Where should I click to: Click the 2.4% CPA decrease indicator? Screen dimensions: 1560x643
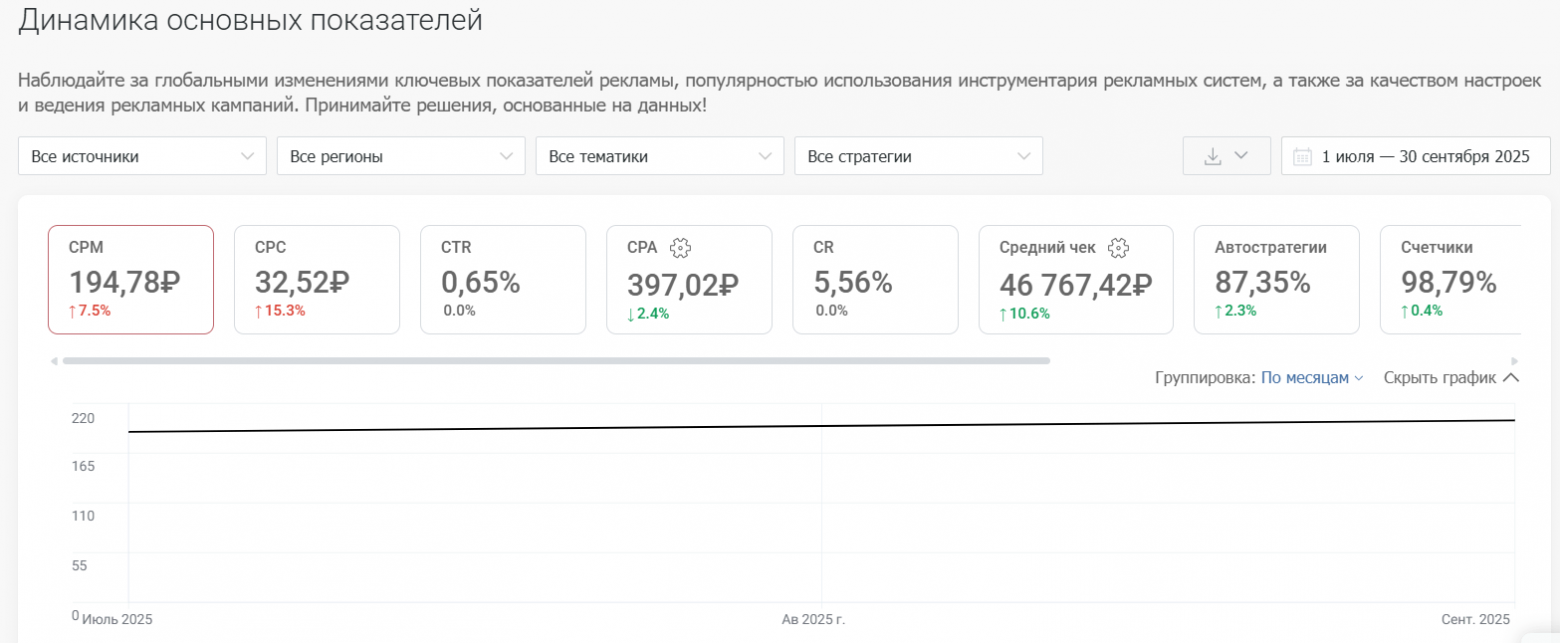coord(648,313)
